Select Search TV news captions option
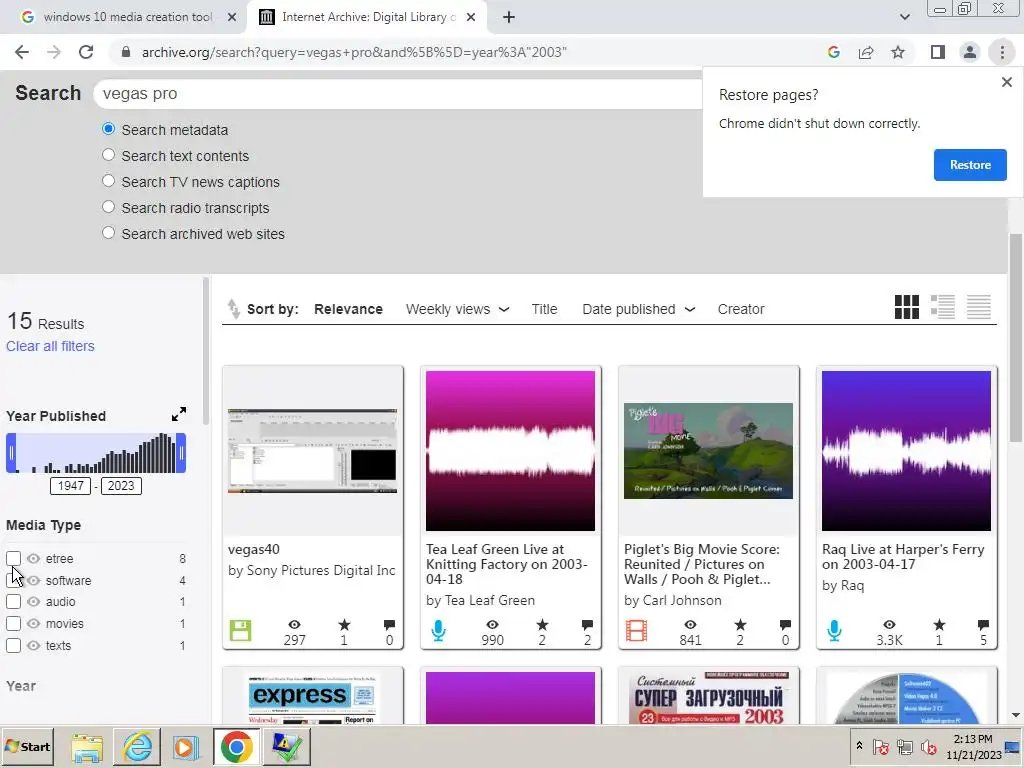 [x=108, y=181]
